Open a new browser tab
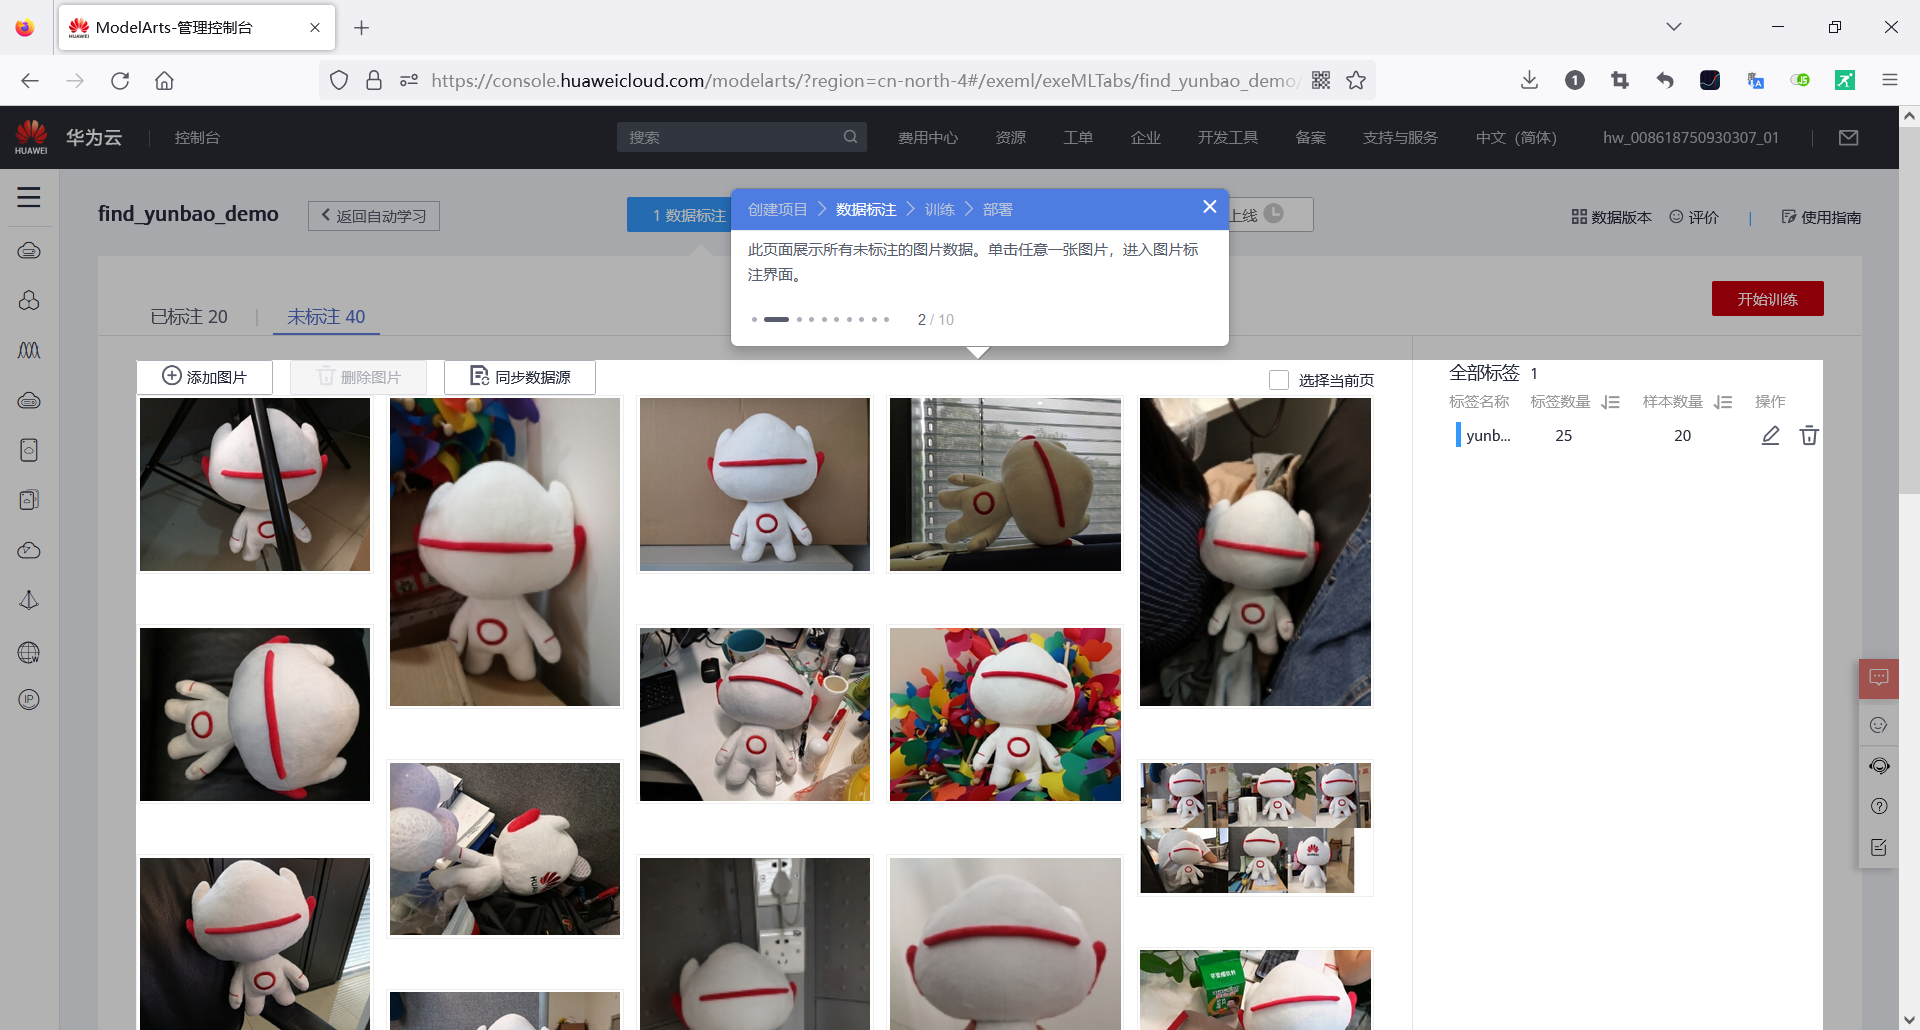This screenshot has height=1030, width=1920. click(x=362, y=28)
